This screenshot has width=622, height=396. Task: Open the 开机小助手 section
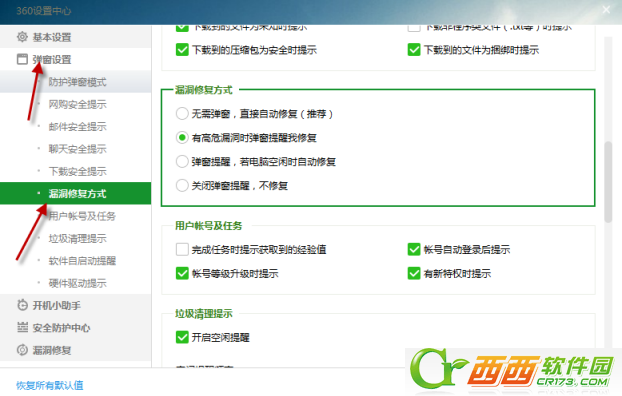click(75, 305)
